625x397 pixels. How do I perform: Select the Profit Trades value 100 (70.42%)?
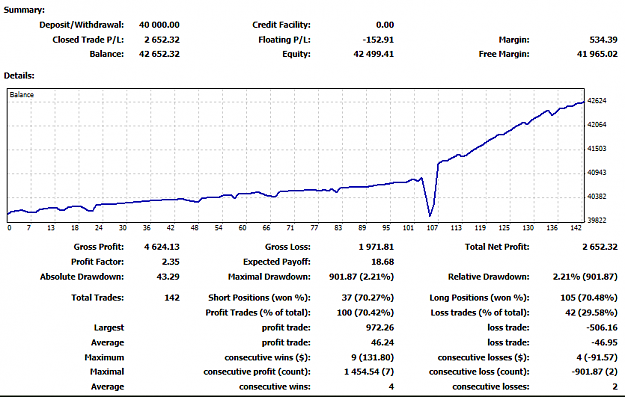click(365, 312)
